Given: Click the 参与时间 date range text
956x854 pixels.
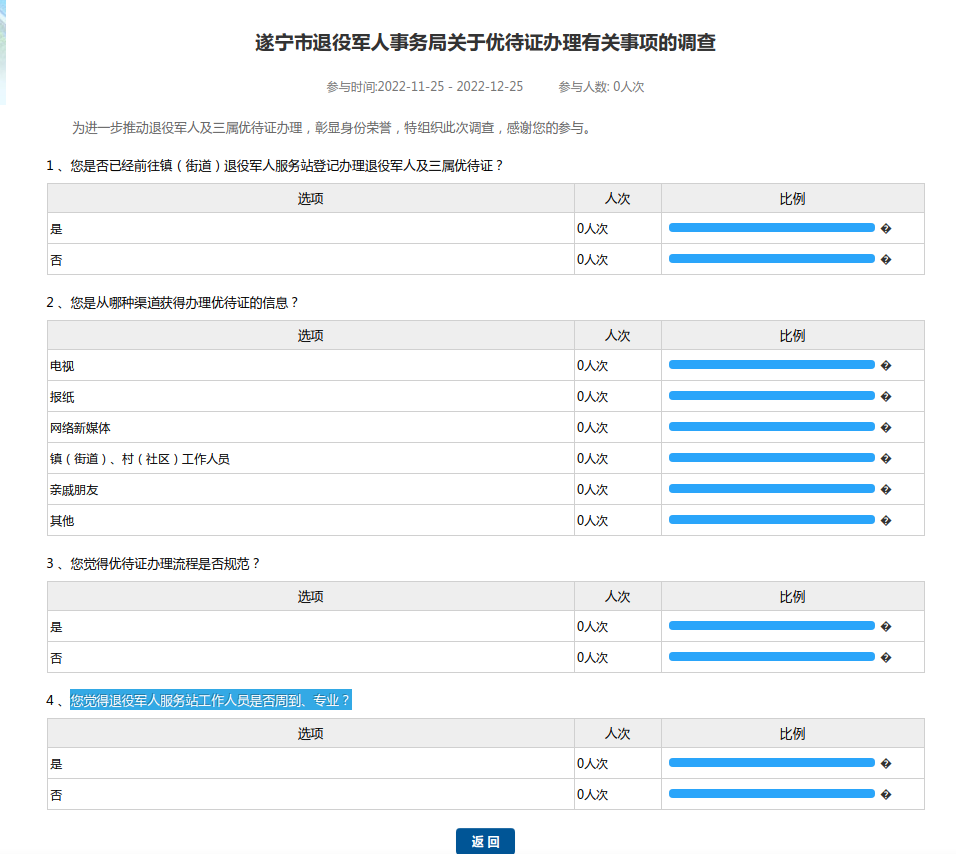Looking at the screenshot, I should [424, 87].
